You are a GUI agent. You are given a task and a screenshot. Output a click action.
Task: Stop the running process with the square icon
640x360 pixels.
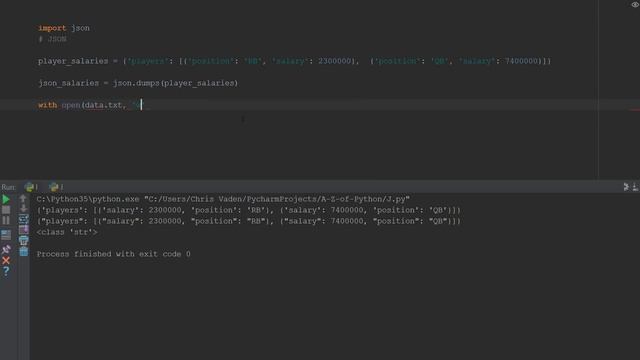click(6, 210)
